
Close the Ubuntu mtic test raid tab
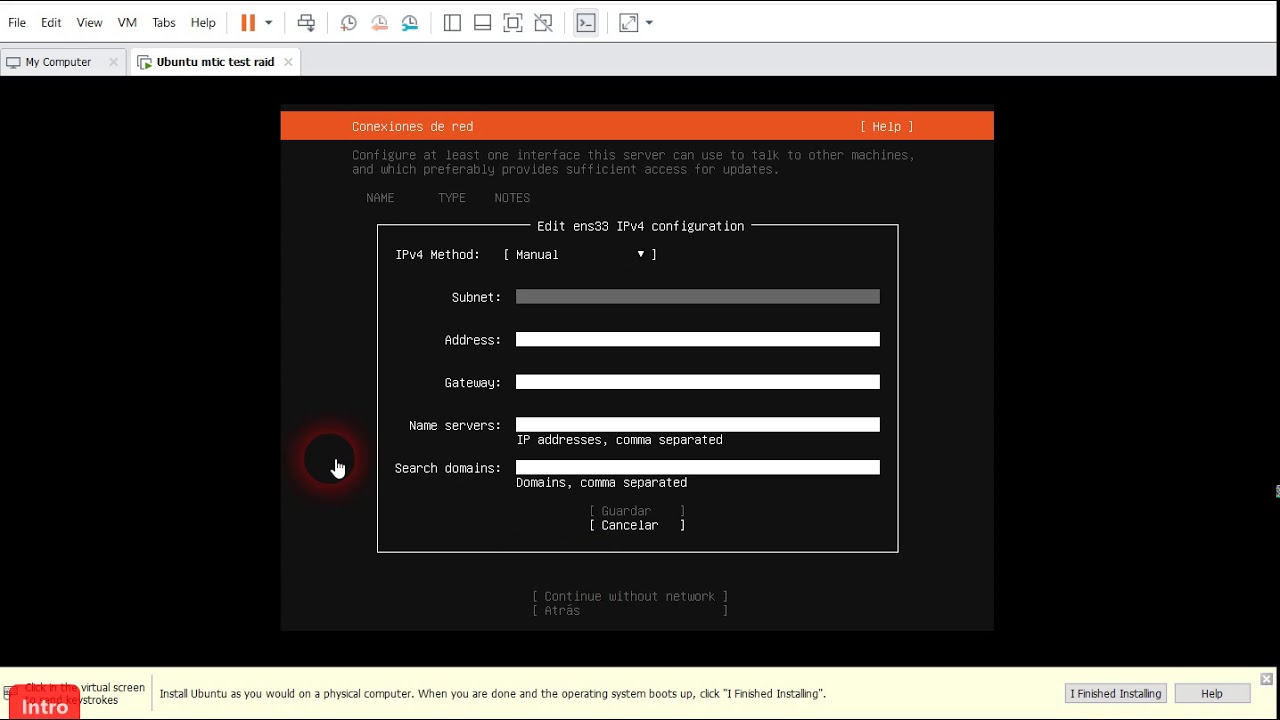[288, 62]
